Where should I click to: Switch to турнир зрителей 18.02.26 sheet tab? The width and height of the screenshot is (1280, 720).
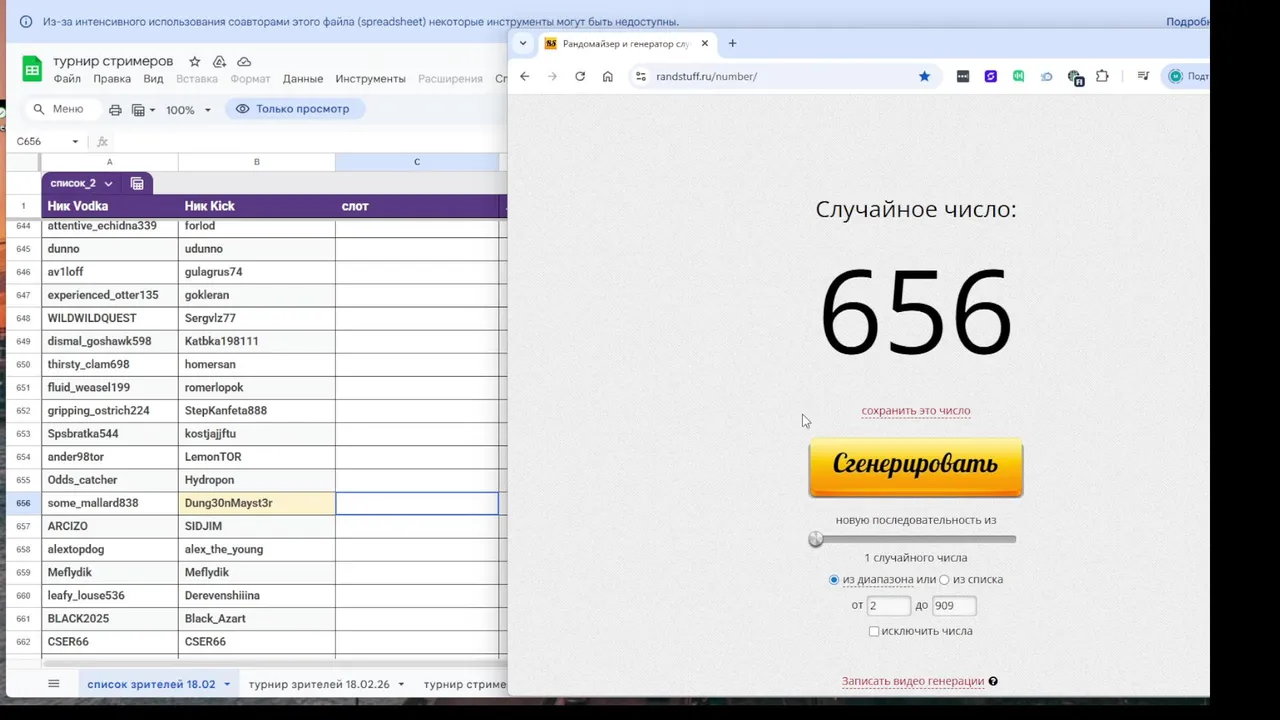319,684
